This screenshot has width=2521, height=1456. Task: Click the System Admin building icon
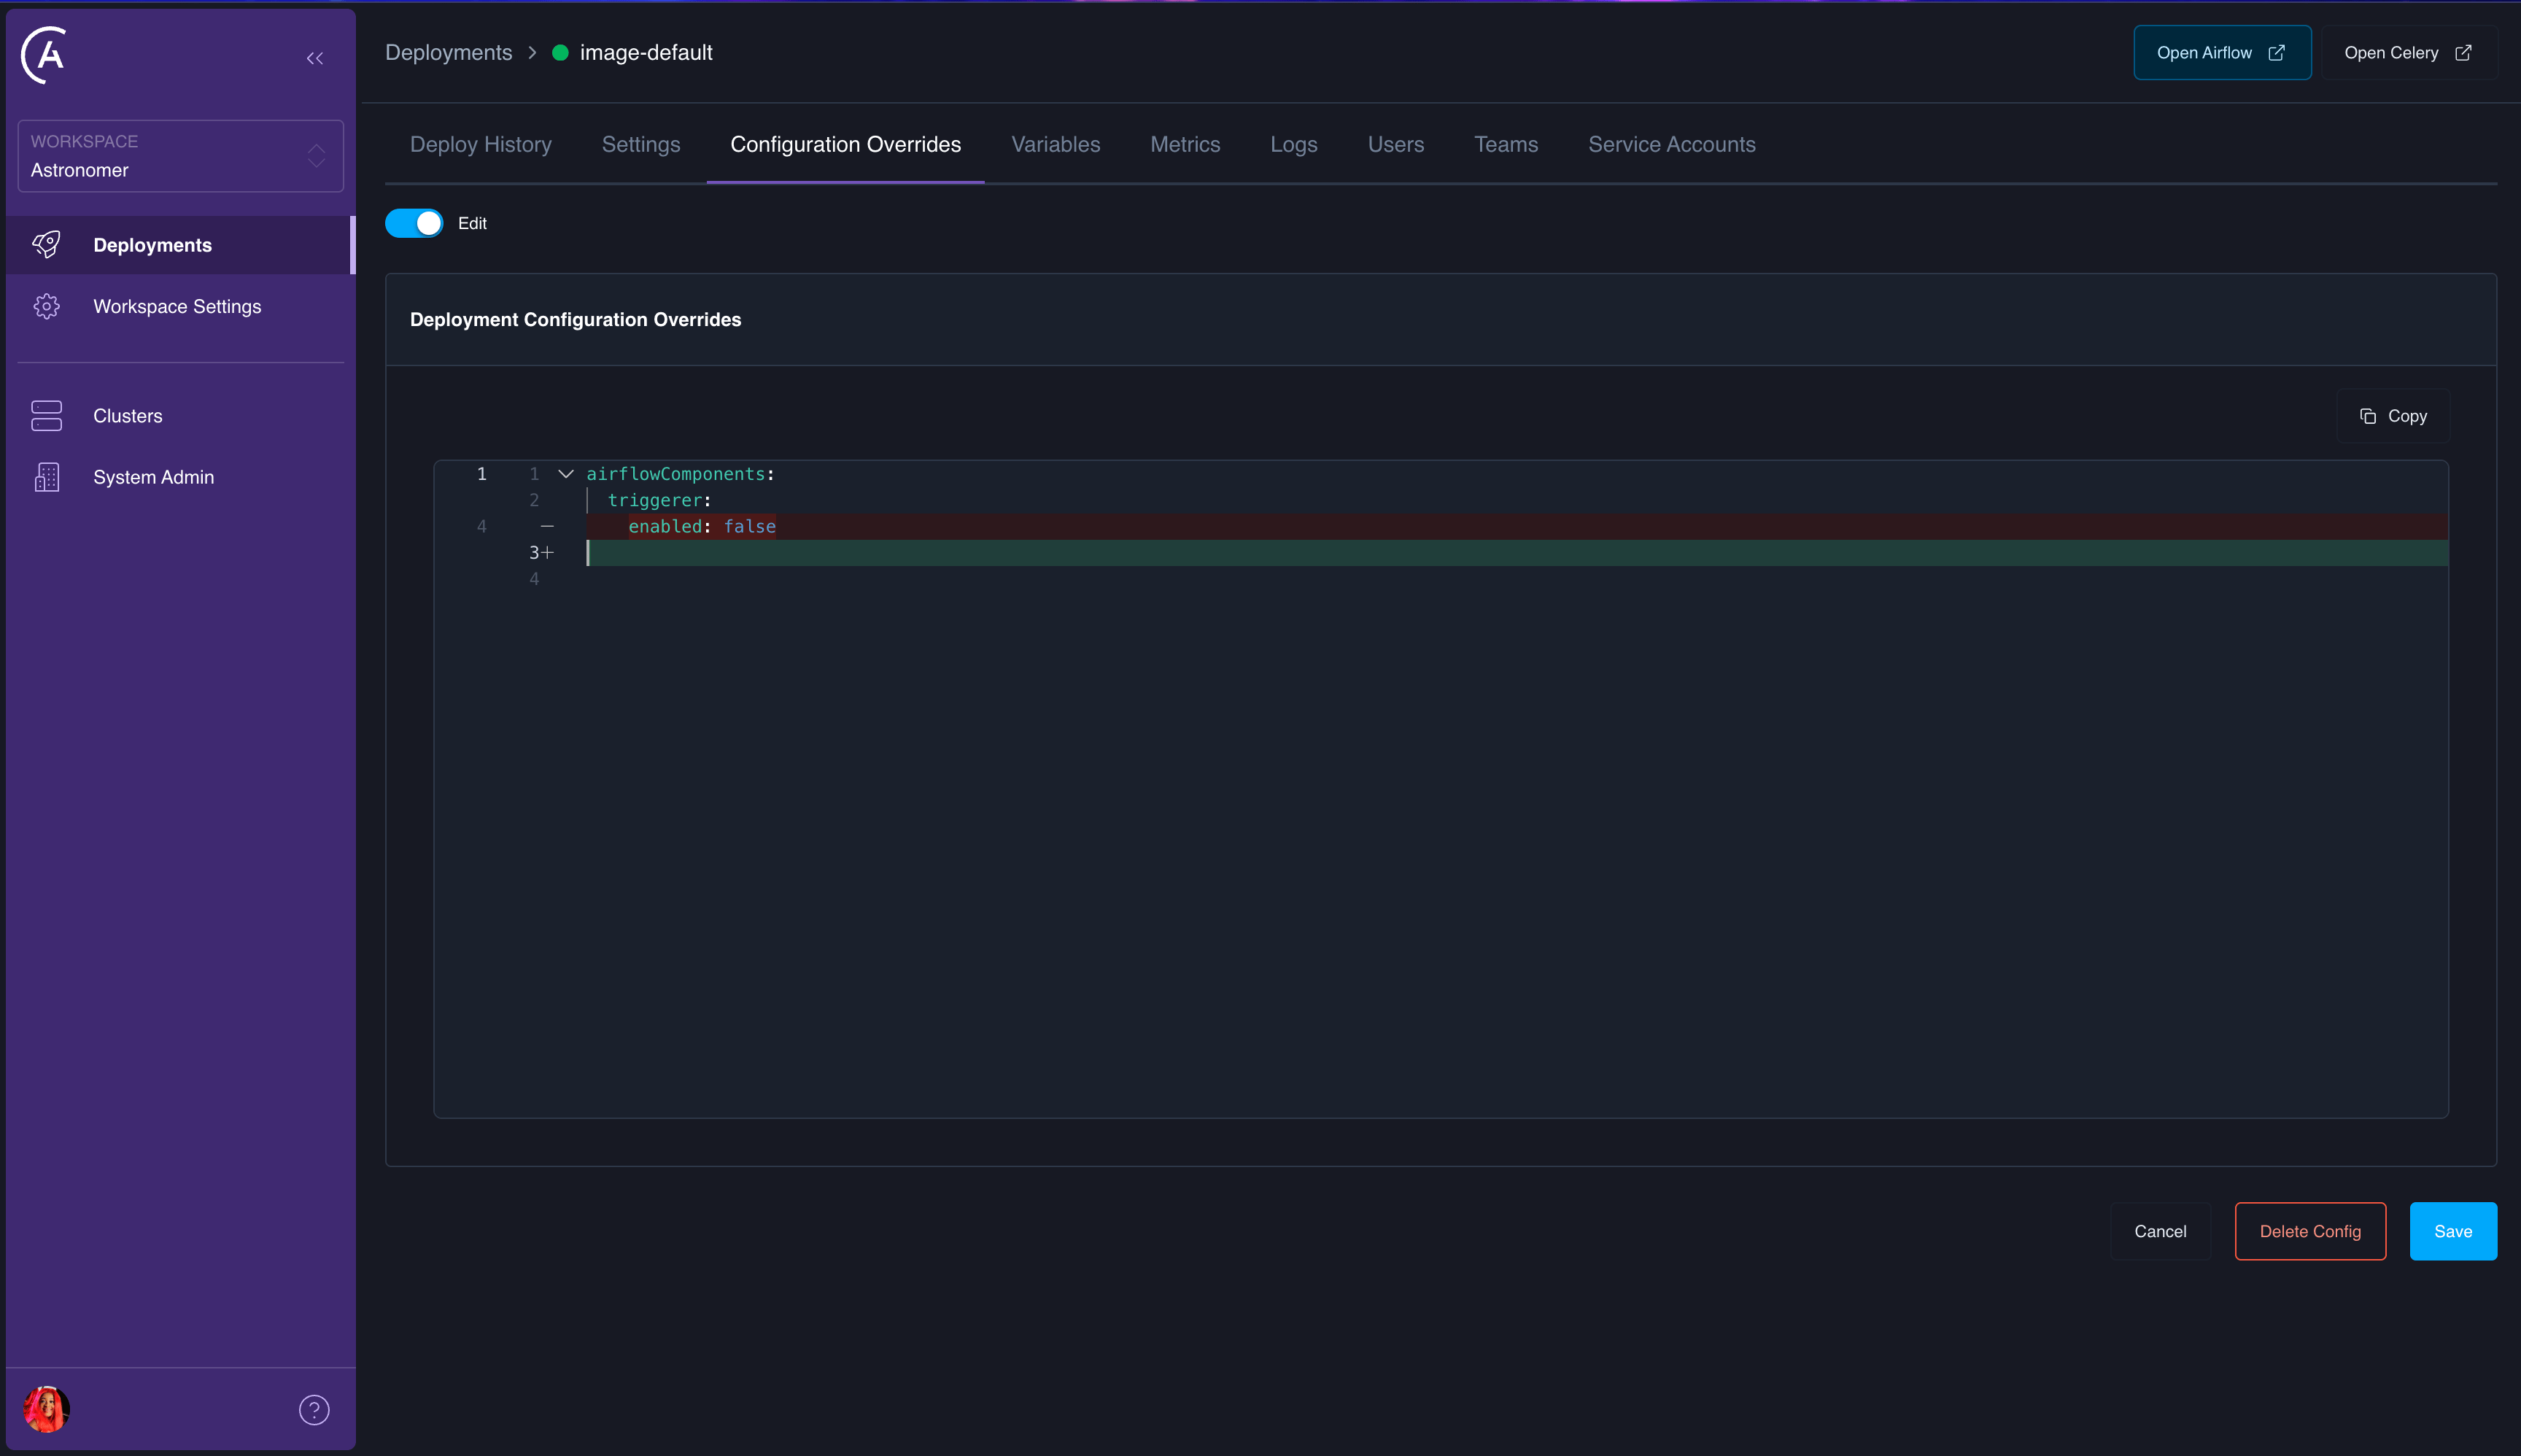(x=46, y=477)
